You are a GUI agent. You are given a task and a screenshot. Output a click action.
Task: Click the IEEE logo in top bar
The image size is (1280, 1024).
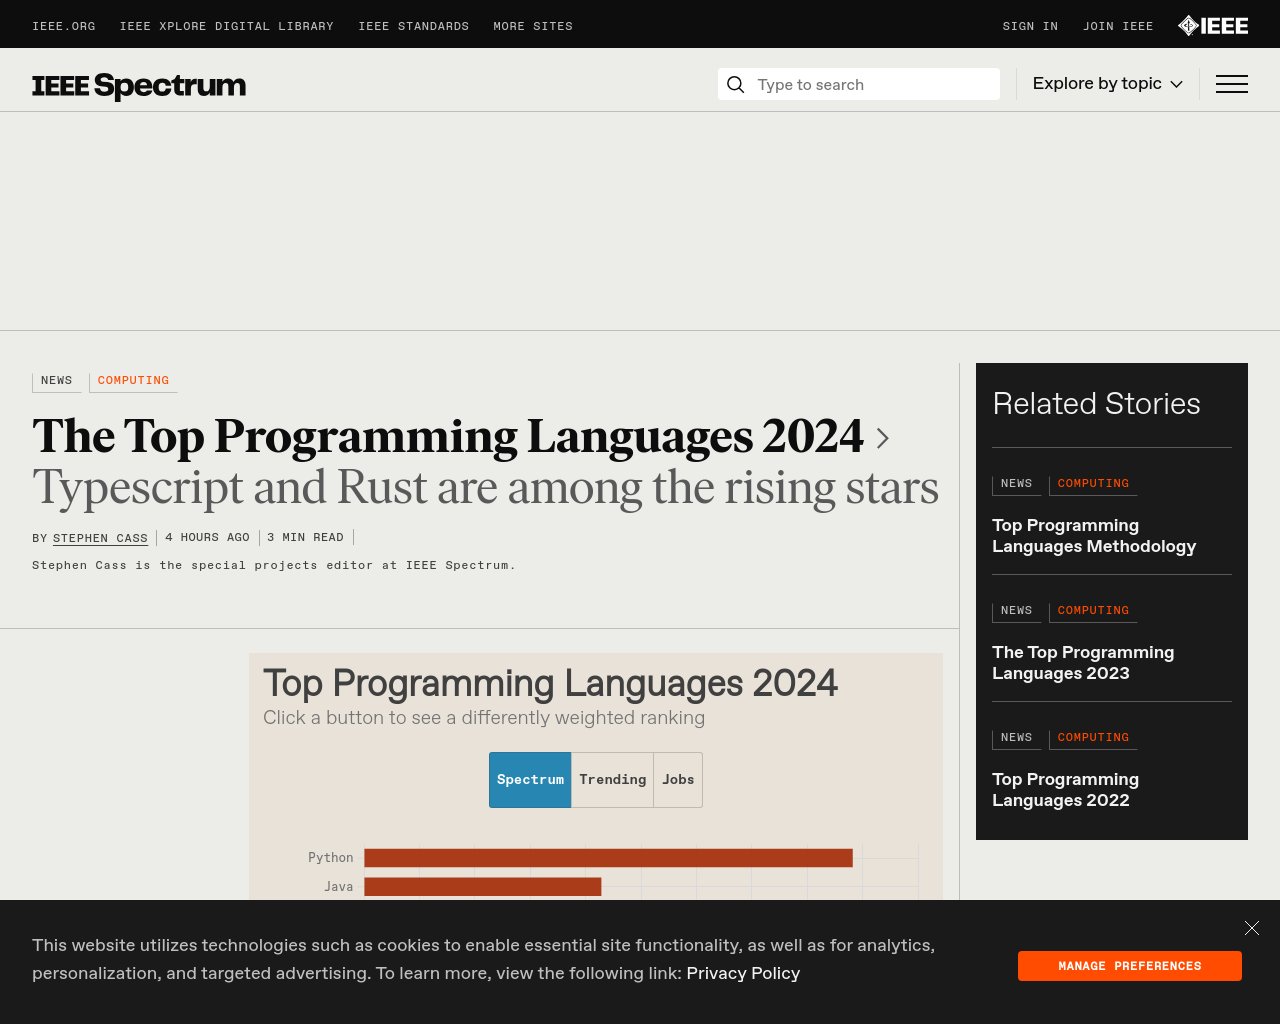pos(1213,26)
